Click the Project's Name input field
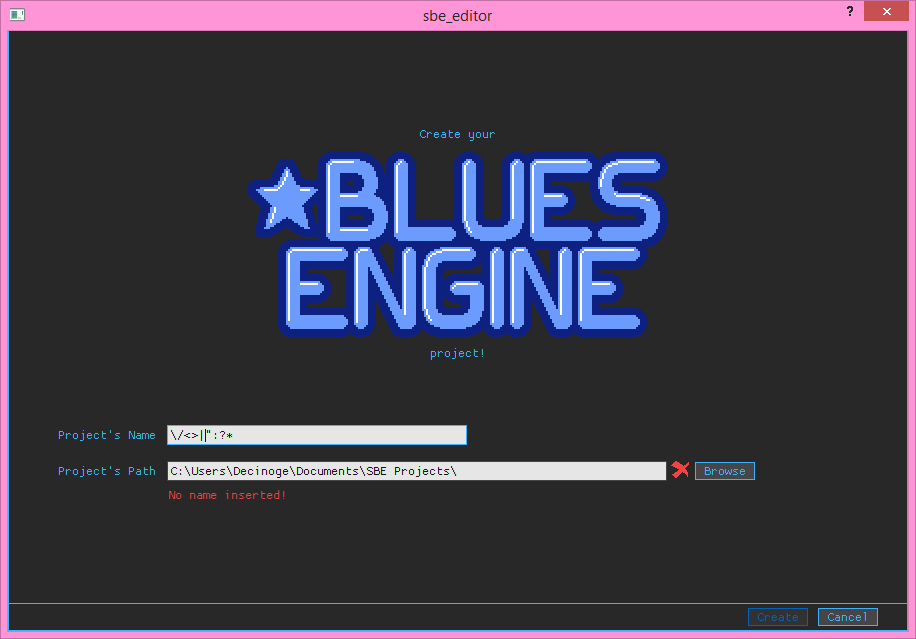 tap(317, 435)
